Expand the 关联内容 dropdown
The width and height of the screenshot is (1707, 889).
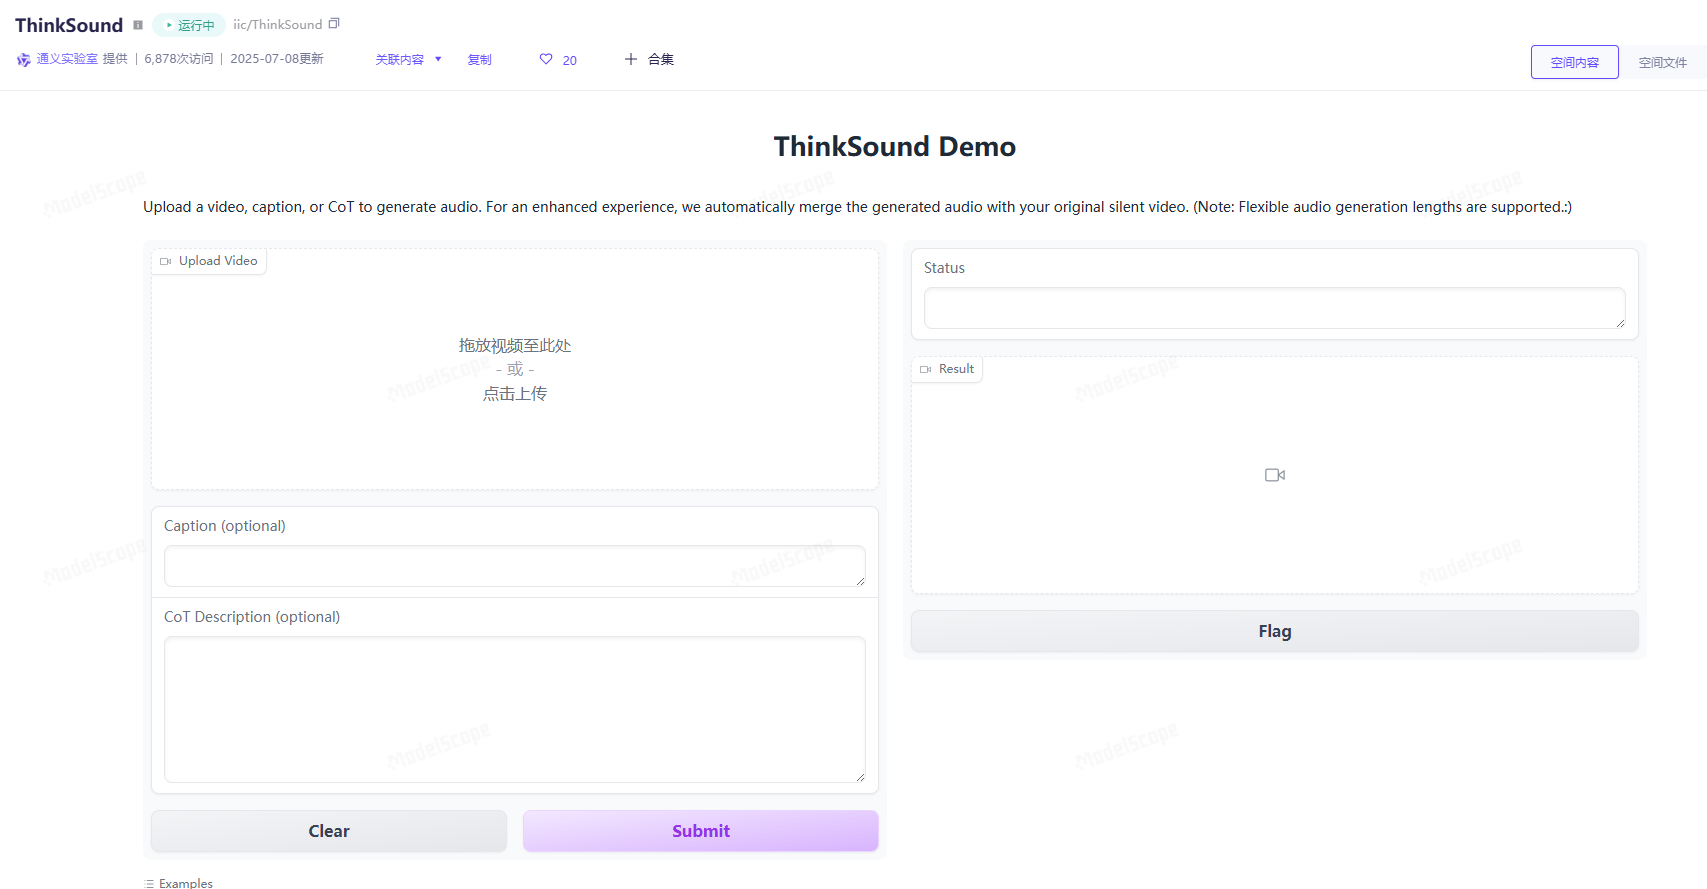(x=409, y=60)
